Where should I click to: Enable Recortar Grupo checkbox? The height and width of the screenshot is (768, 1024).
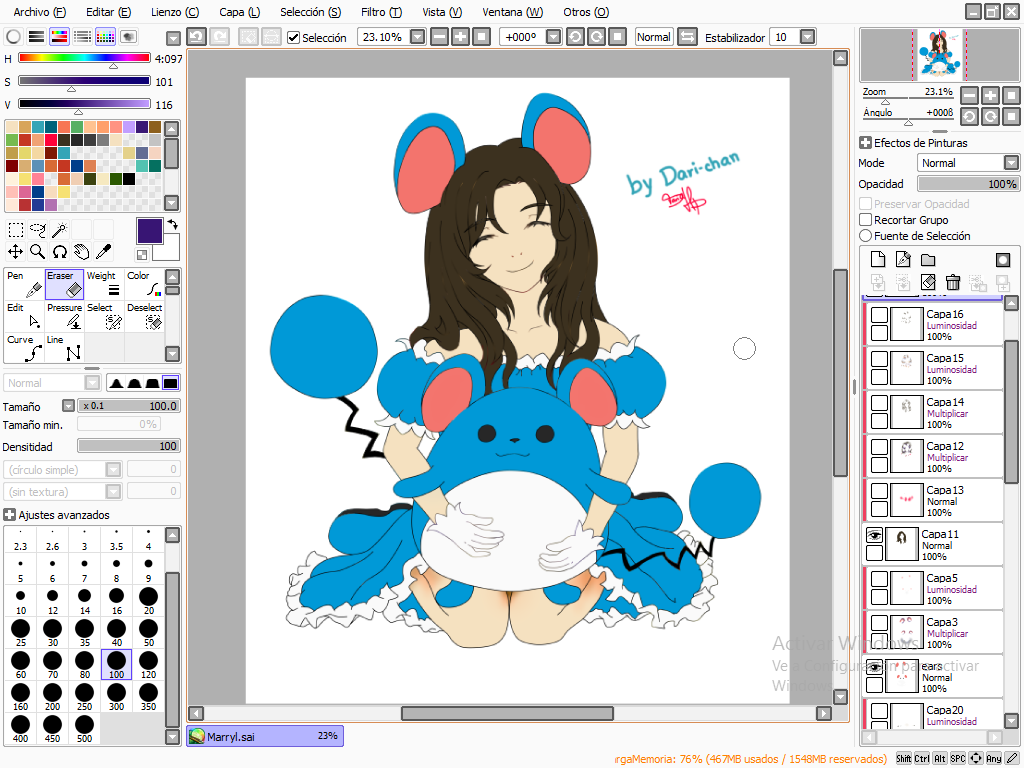tap(865, 219)
